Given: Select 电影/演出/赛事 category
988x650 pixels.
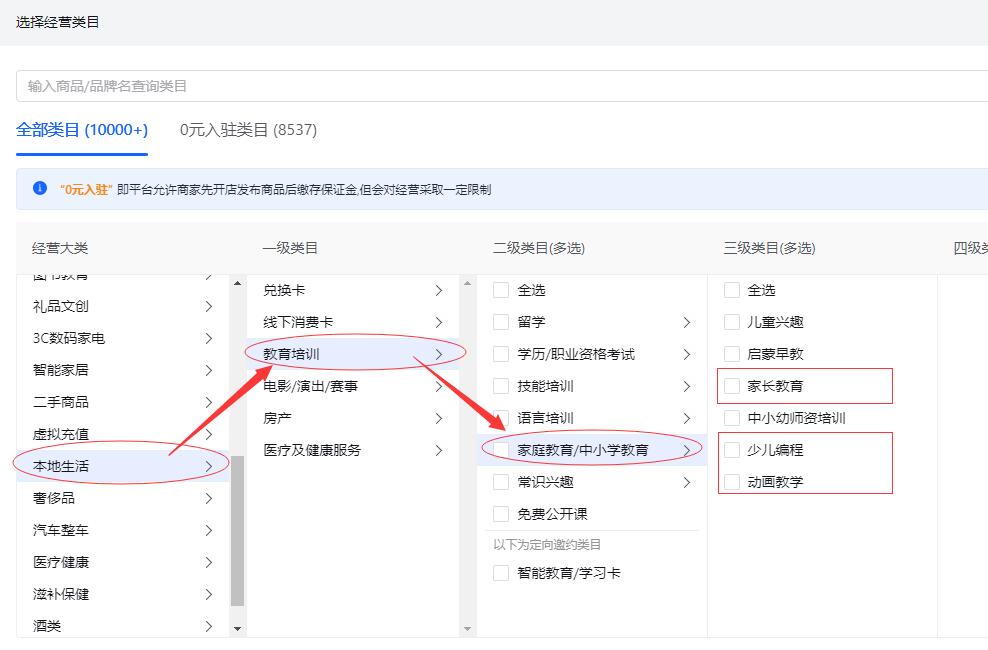Looking at the screenshot, I should (310, 386).
